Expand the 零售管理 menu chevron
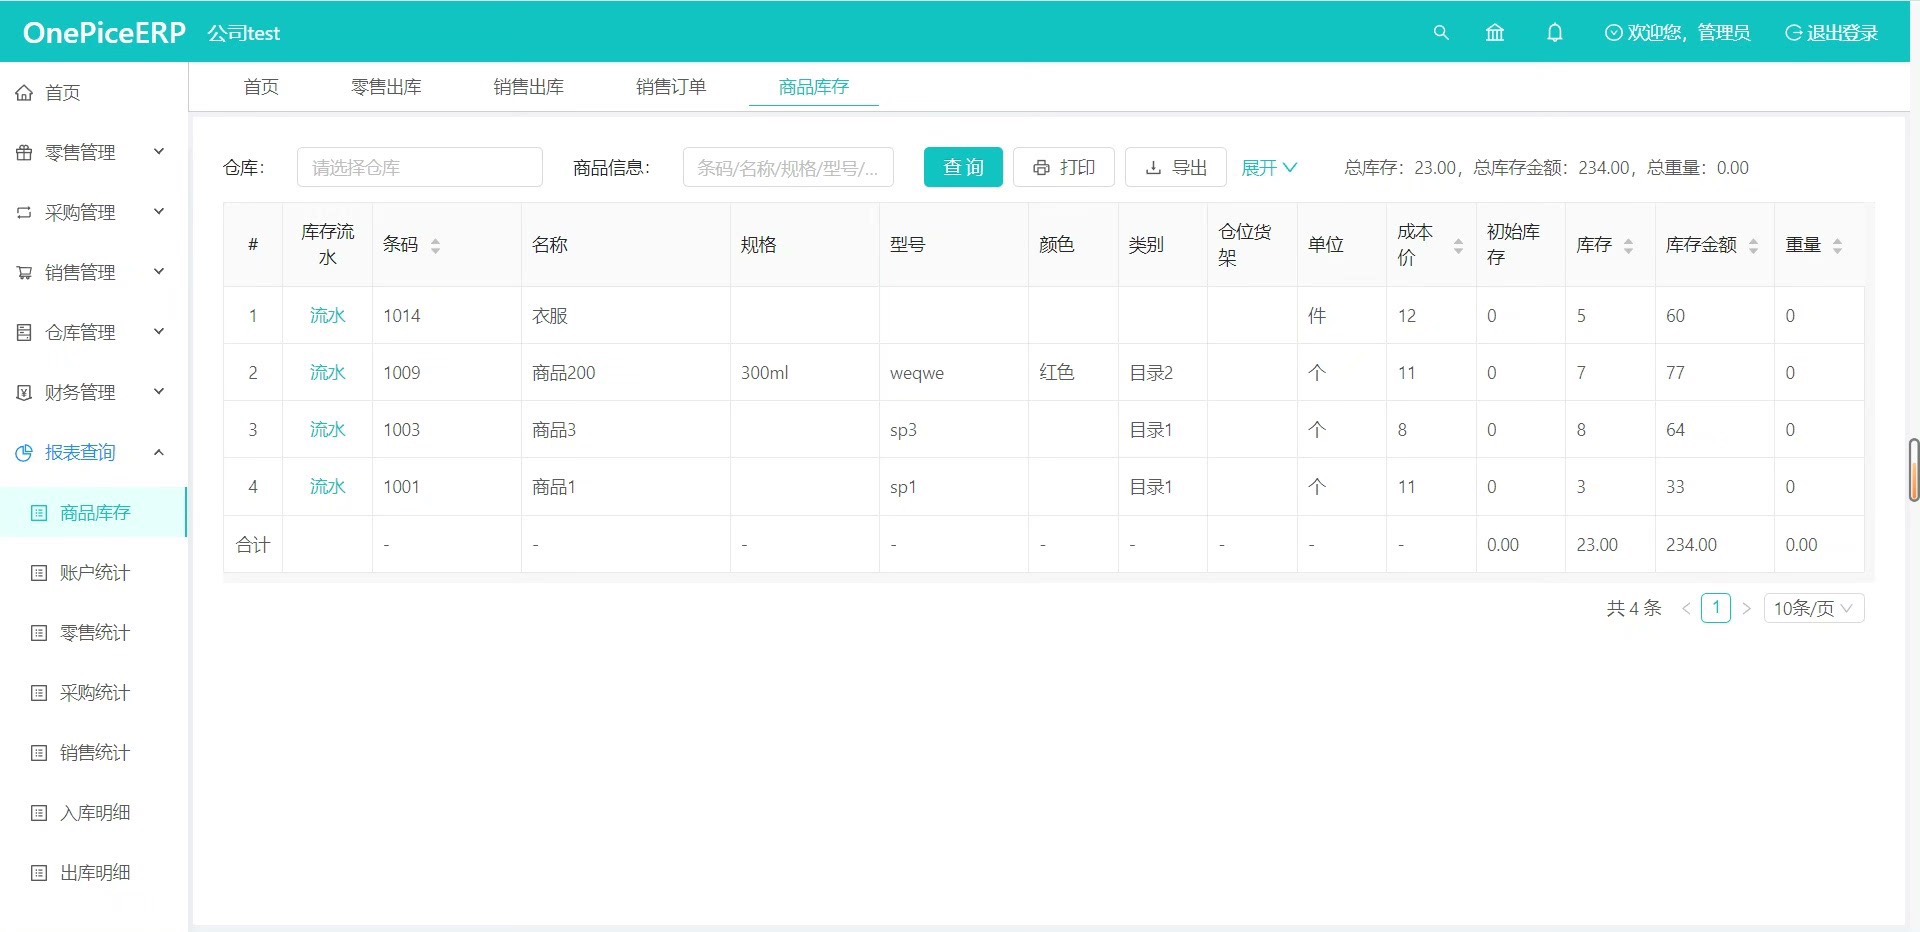 (x=158, y=152)
